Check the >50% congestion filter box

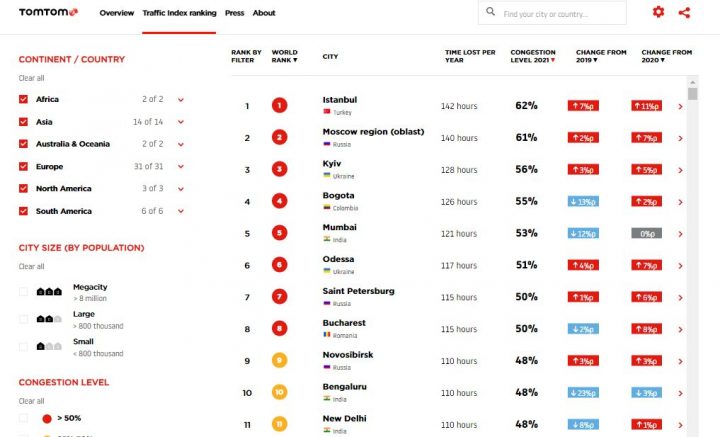click(x=23, y=418)
